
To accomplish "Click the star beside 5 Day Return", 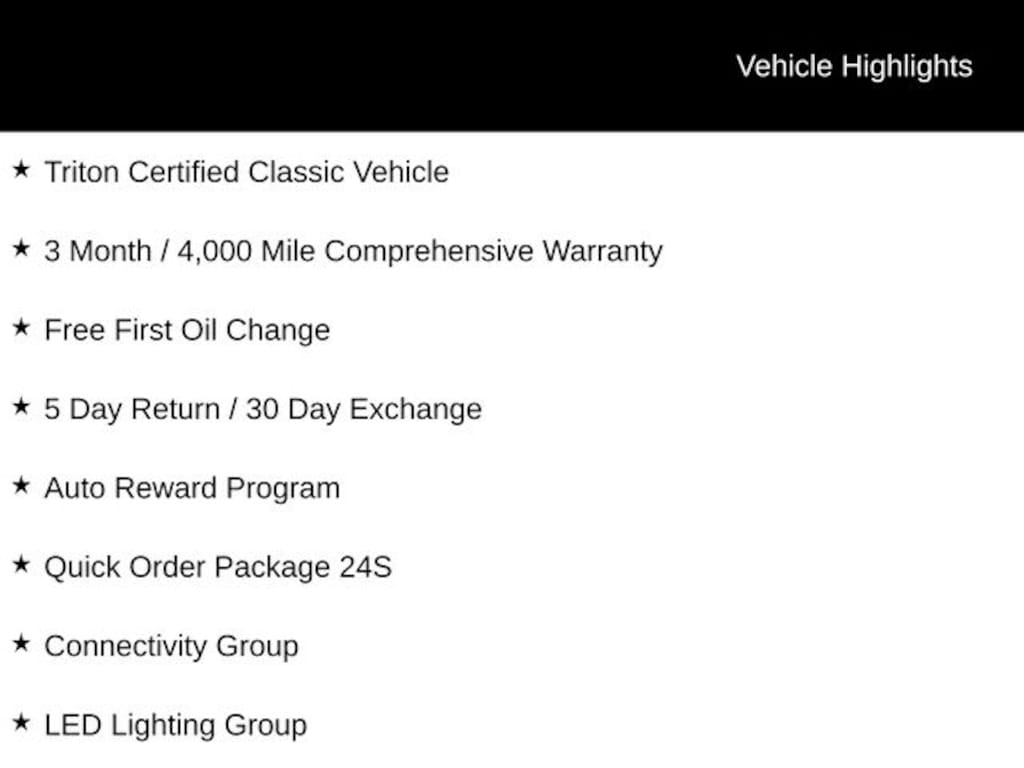I will click(21, 407).
